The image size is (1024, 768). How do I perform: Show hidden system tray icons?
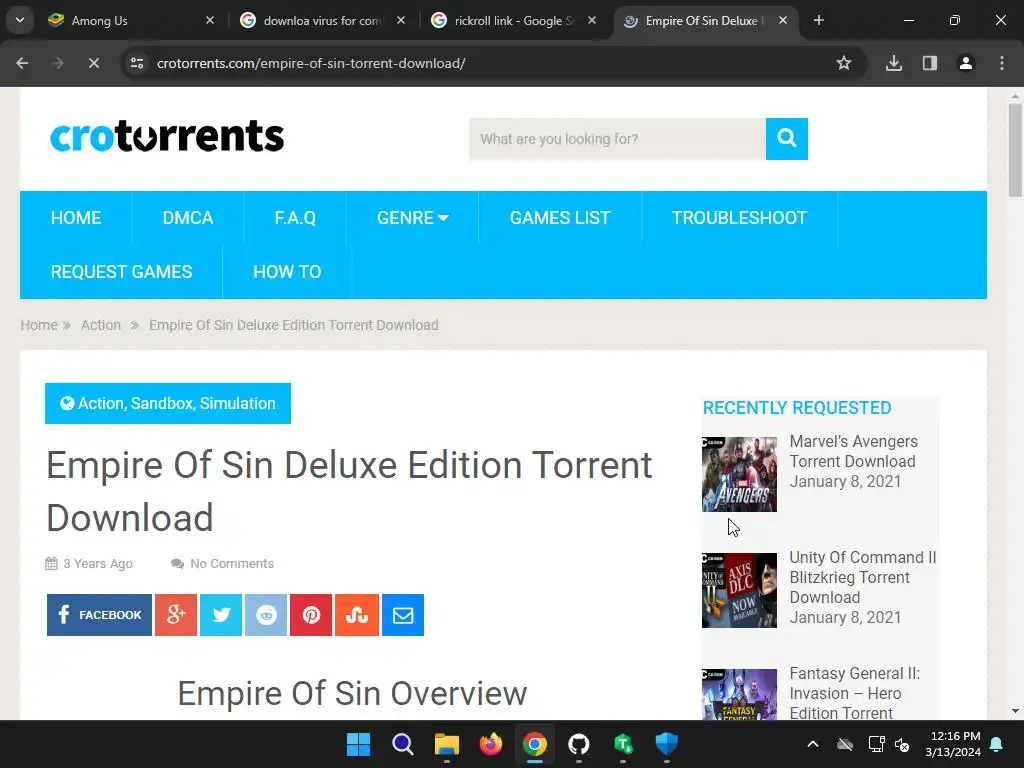click(x=813, y=744)
